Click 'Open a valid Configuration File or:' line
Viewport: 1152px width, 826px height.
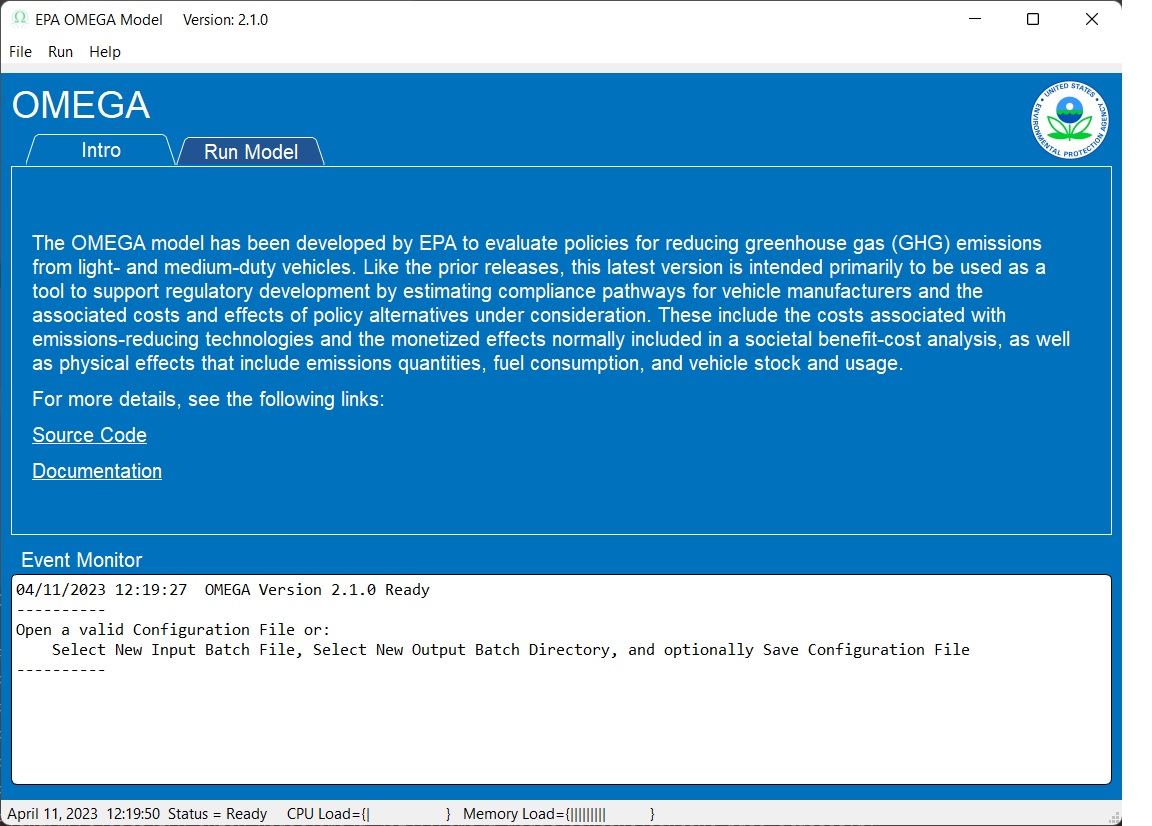(173, 630)
